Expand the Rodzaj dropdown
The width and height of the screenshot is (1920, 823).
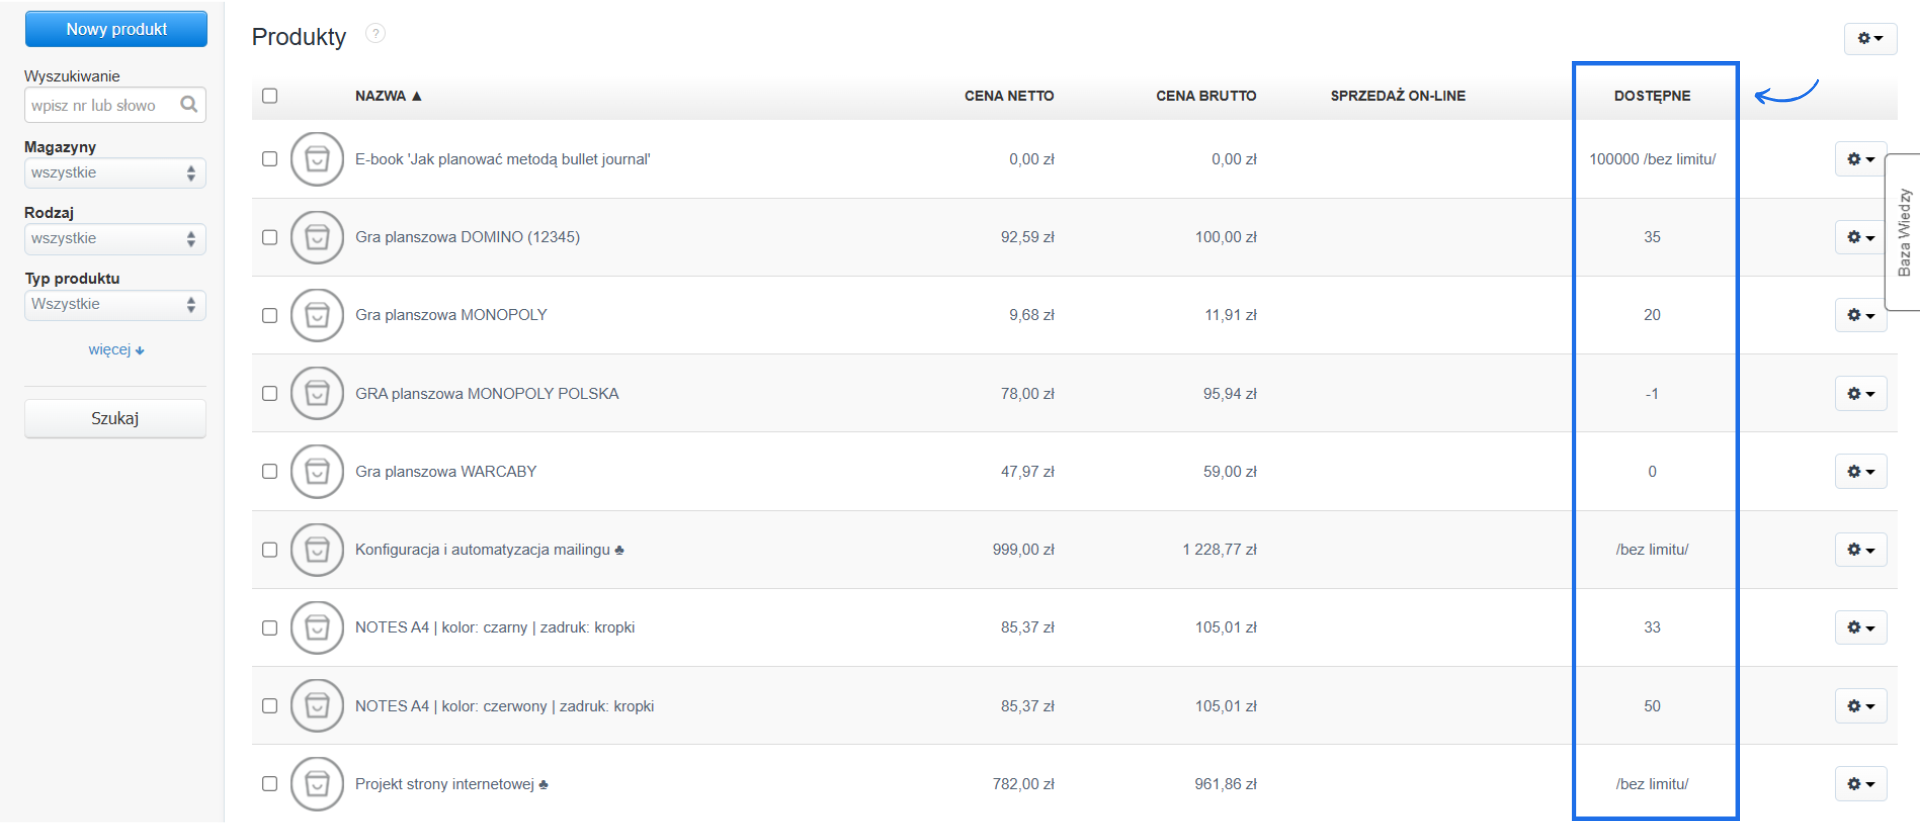pyautogui.click(x=114, y=239)
